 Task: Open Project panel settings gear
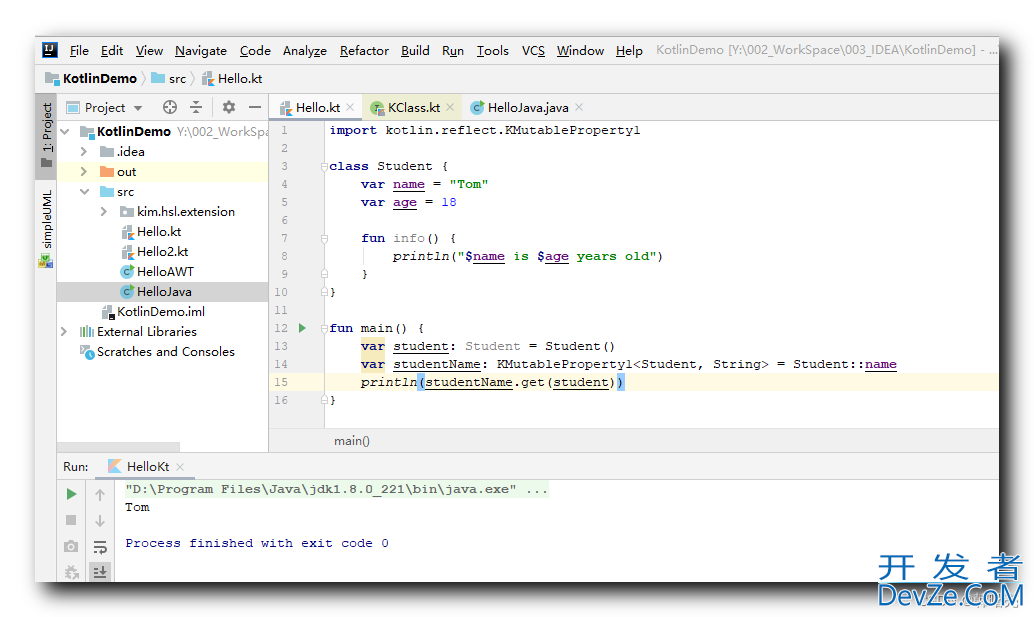tap(228, 107)
